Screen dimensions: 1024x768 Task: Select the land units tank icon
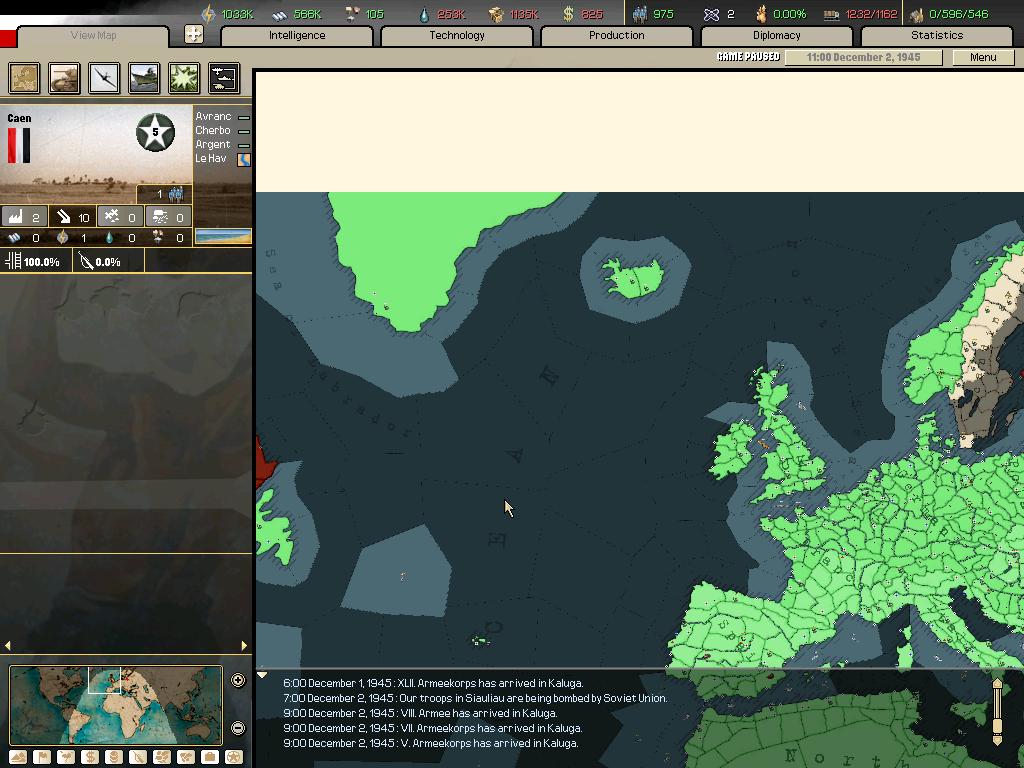tap(64, 78)
